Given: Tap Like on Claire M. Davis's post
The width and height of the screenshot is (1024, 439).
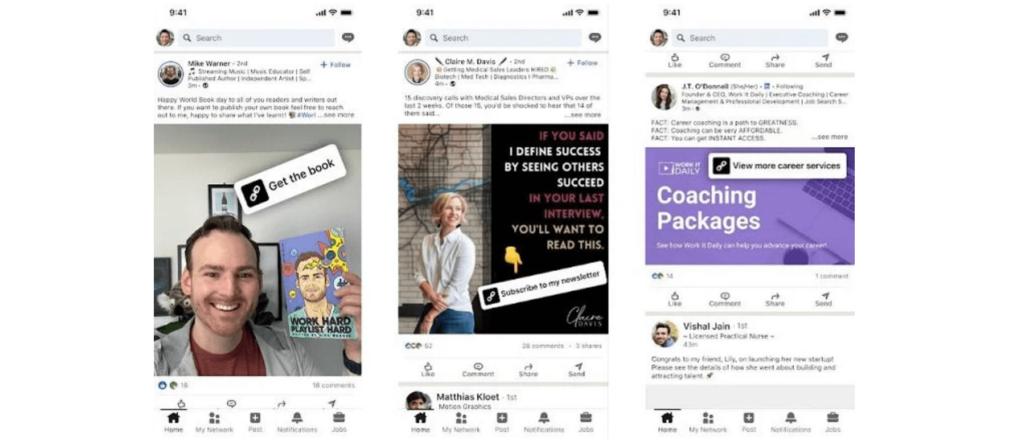Looking at the screenshot, I should (428, 370).
